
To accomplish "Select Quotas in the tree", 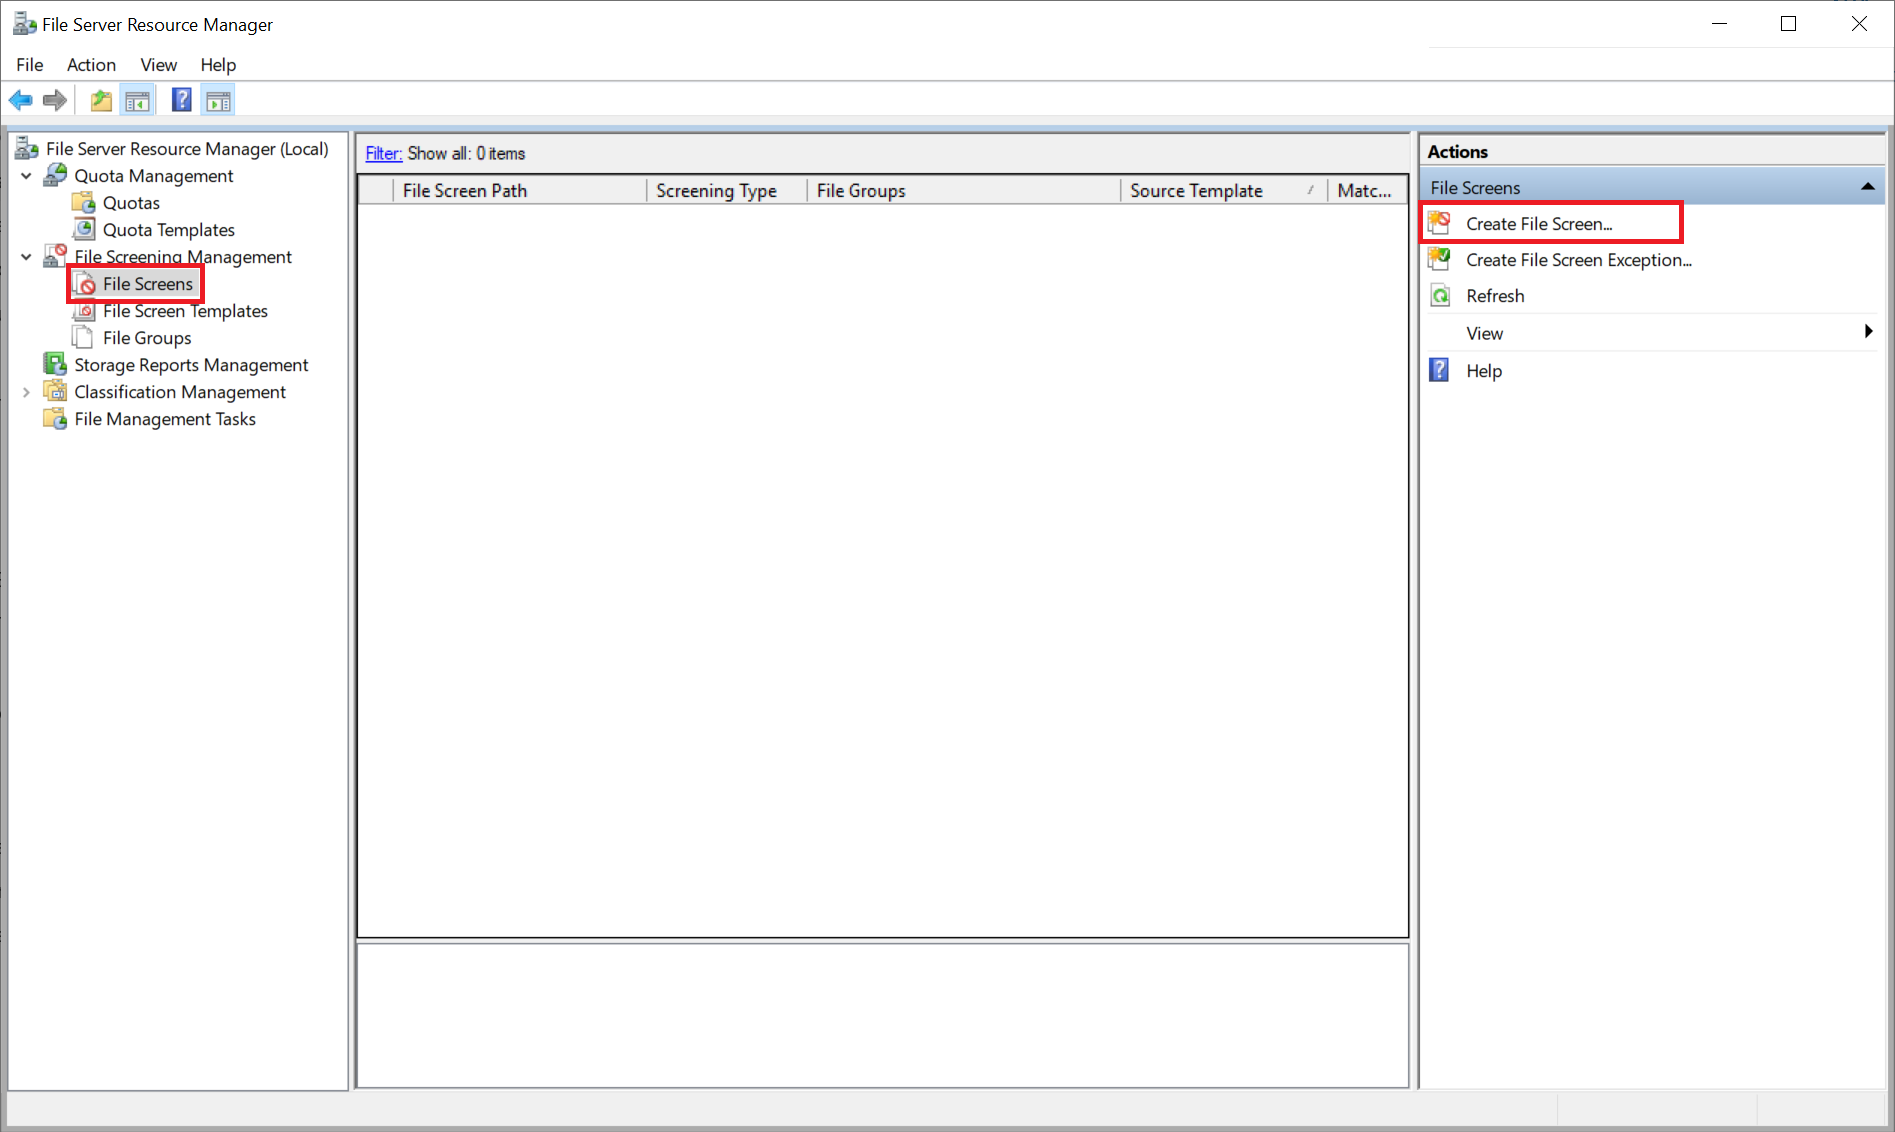I will [131, 203].
